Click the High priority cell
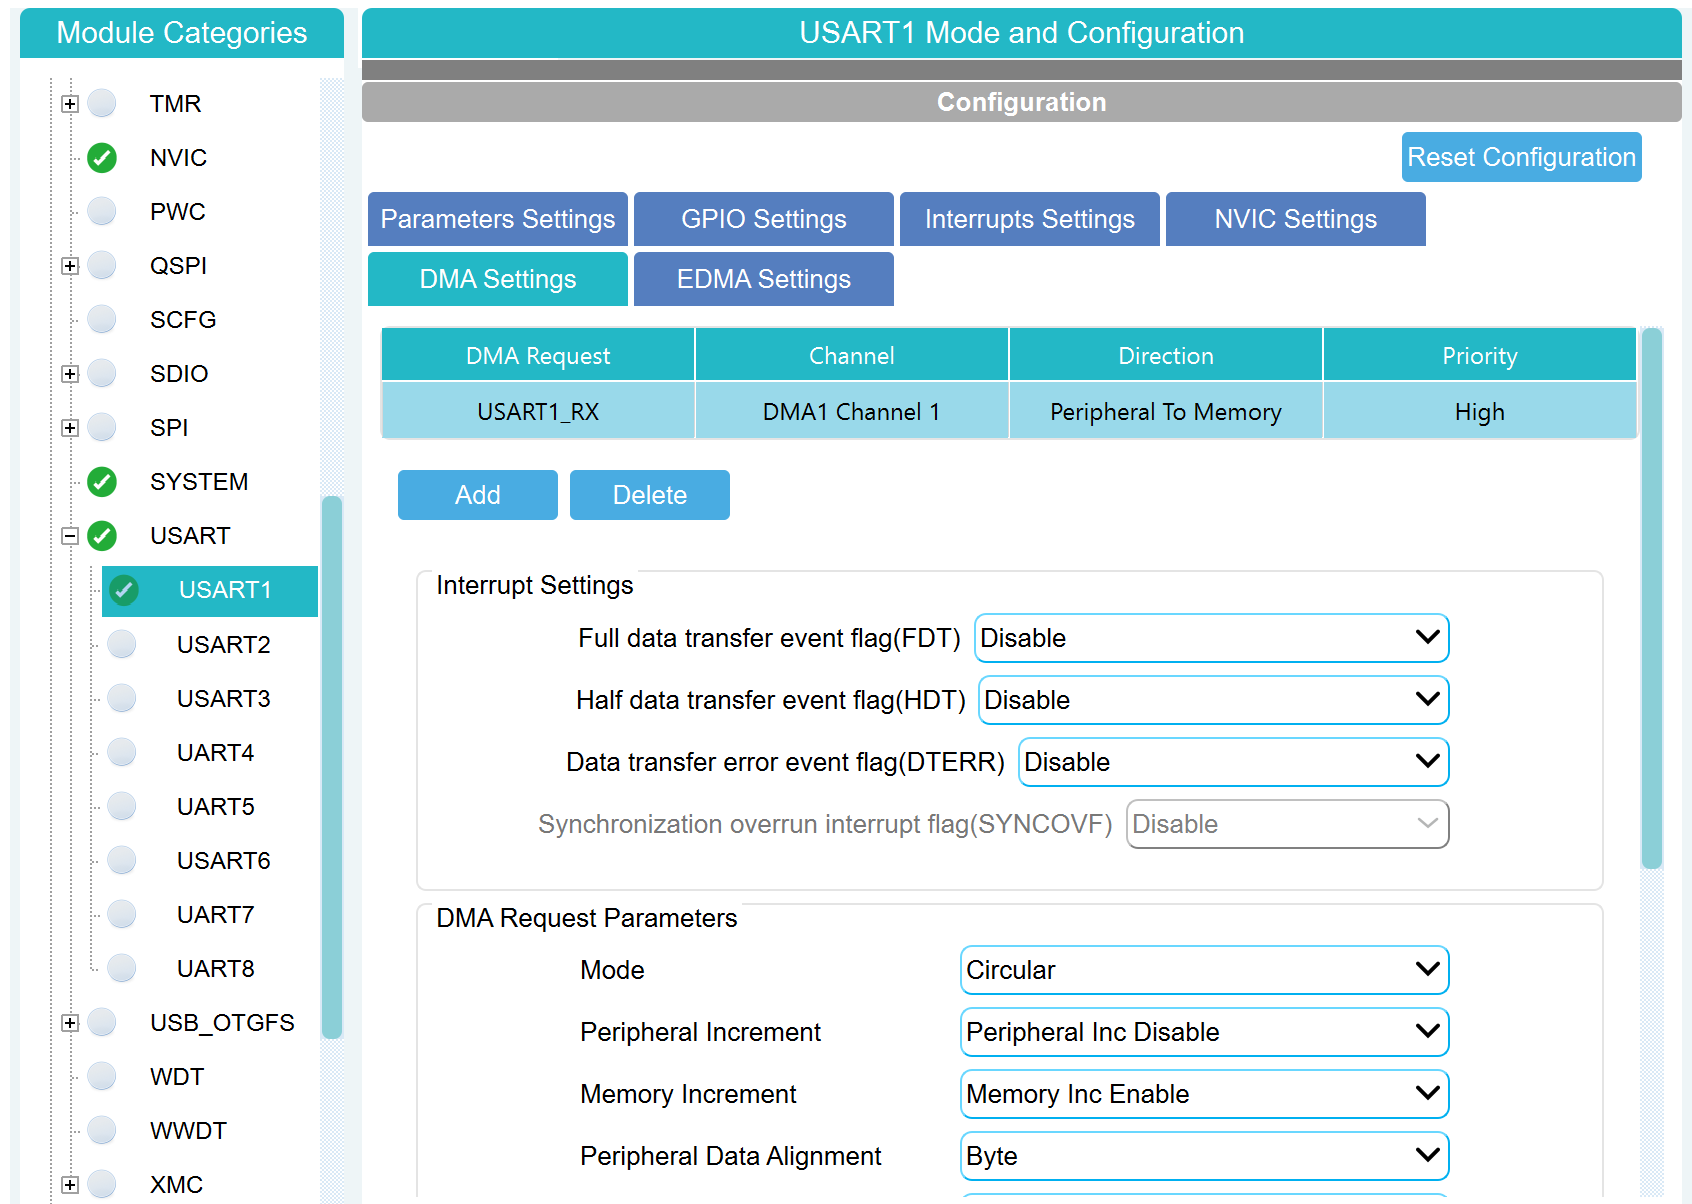Viewport: 1692px width, 1204px height. 1480,411
